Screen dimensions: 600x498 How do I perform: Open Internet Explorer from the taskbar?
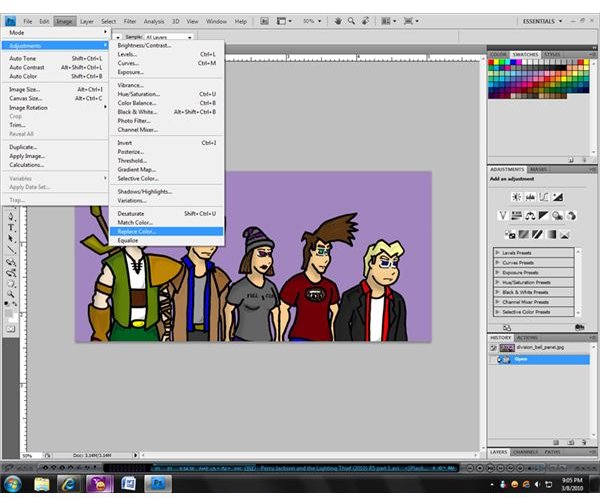[x=69, y=484]
